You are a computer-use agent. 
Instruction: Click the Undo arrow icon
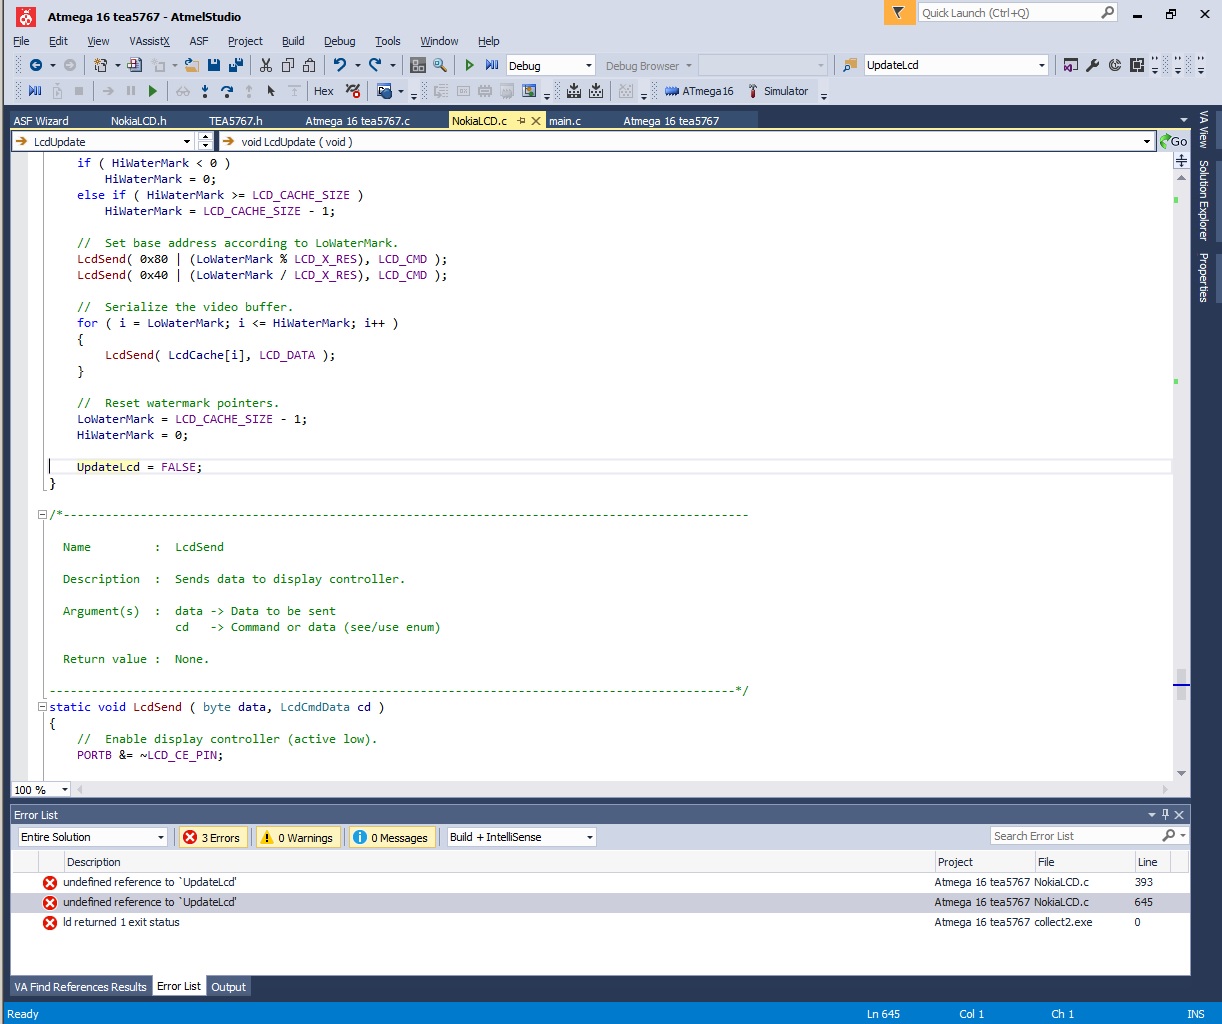[340, 65]
